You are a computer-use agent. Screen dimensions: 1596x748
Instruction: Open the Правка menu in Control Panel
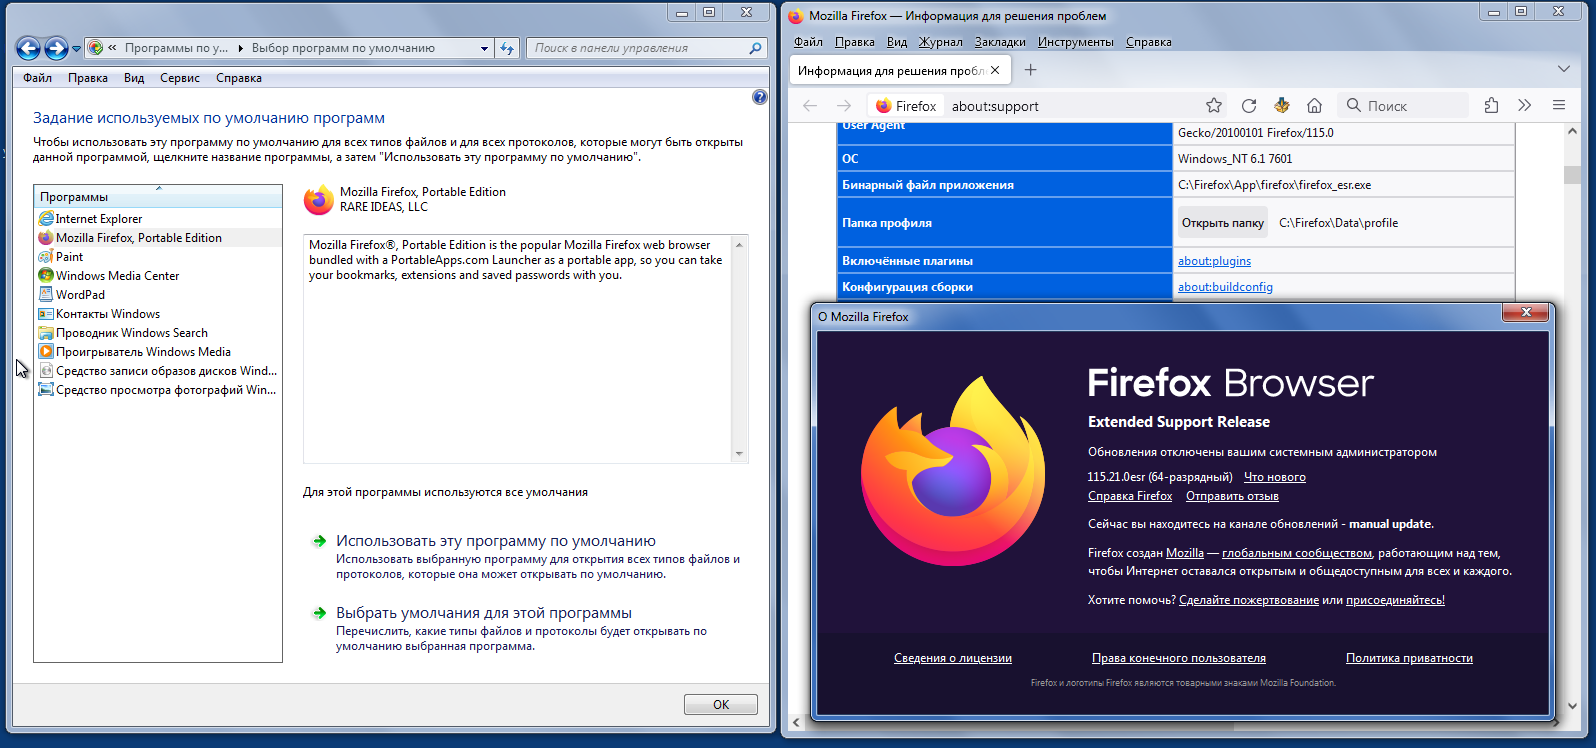click(x=88, y=78)
